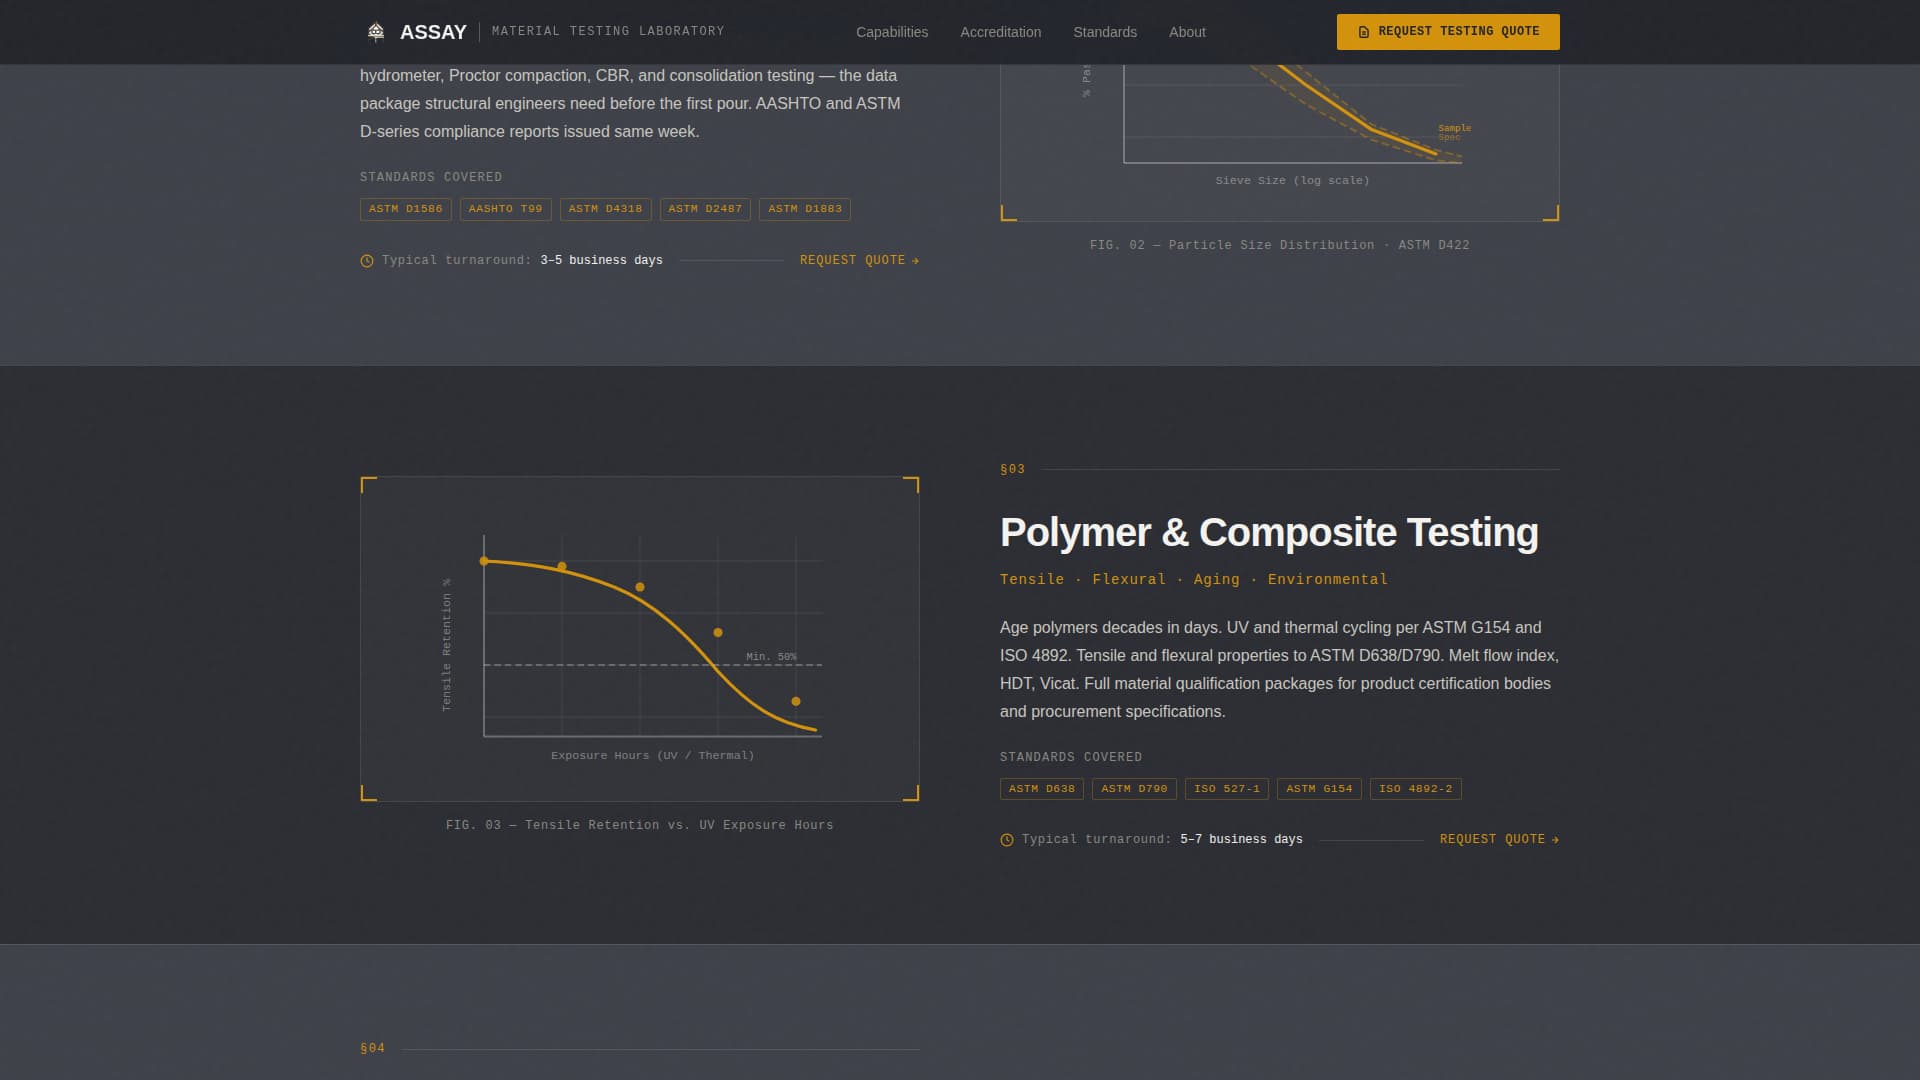Click the §04 section marker
Screen dimensions: 1920x1080
(x=372, y=1048)
